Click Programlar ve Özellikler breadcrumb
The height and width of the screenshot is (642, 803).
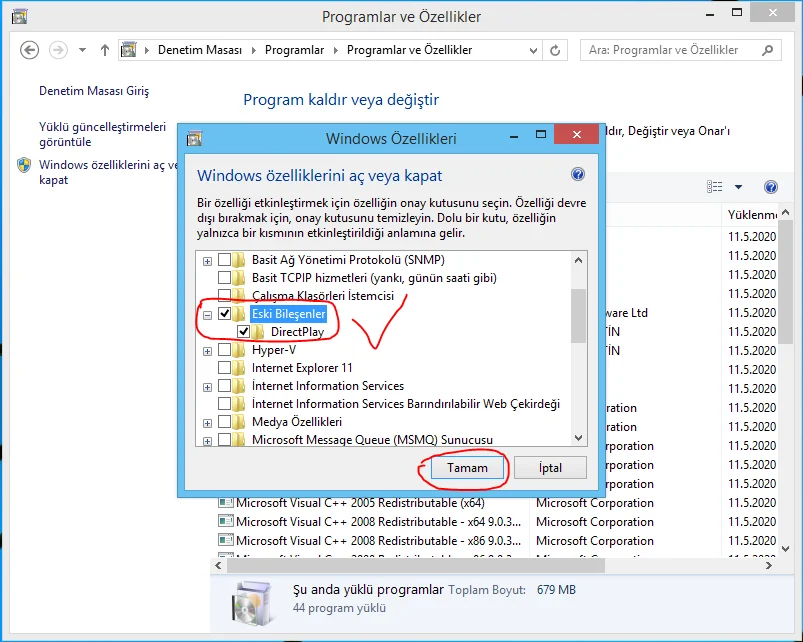click(x=410, y=50)
